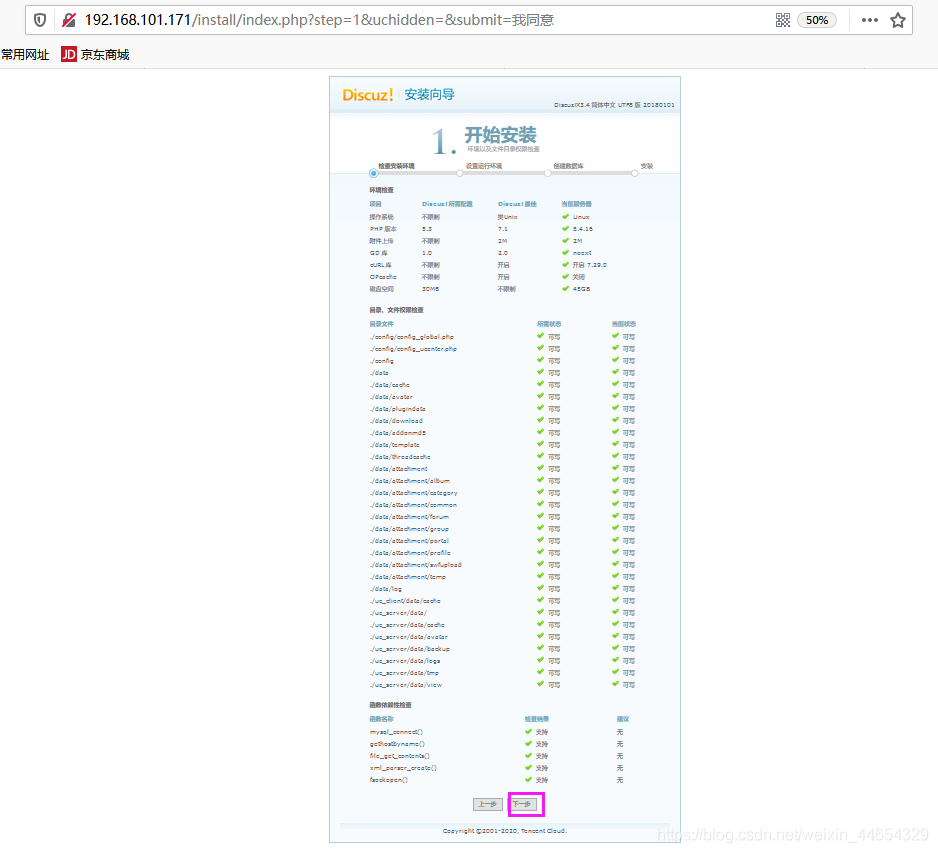The height and width of the screenshot is (853, 938).
Task: Click the 上一步 previous step button
Action: pos(488,804)
